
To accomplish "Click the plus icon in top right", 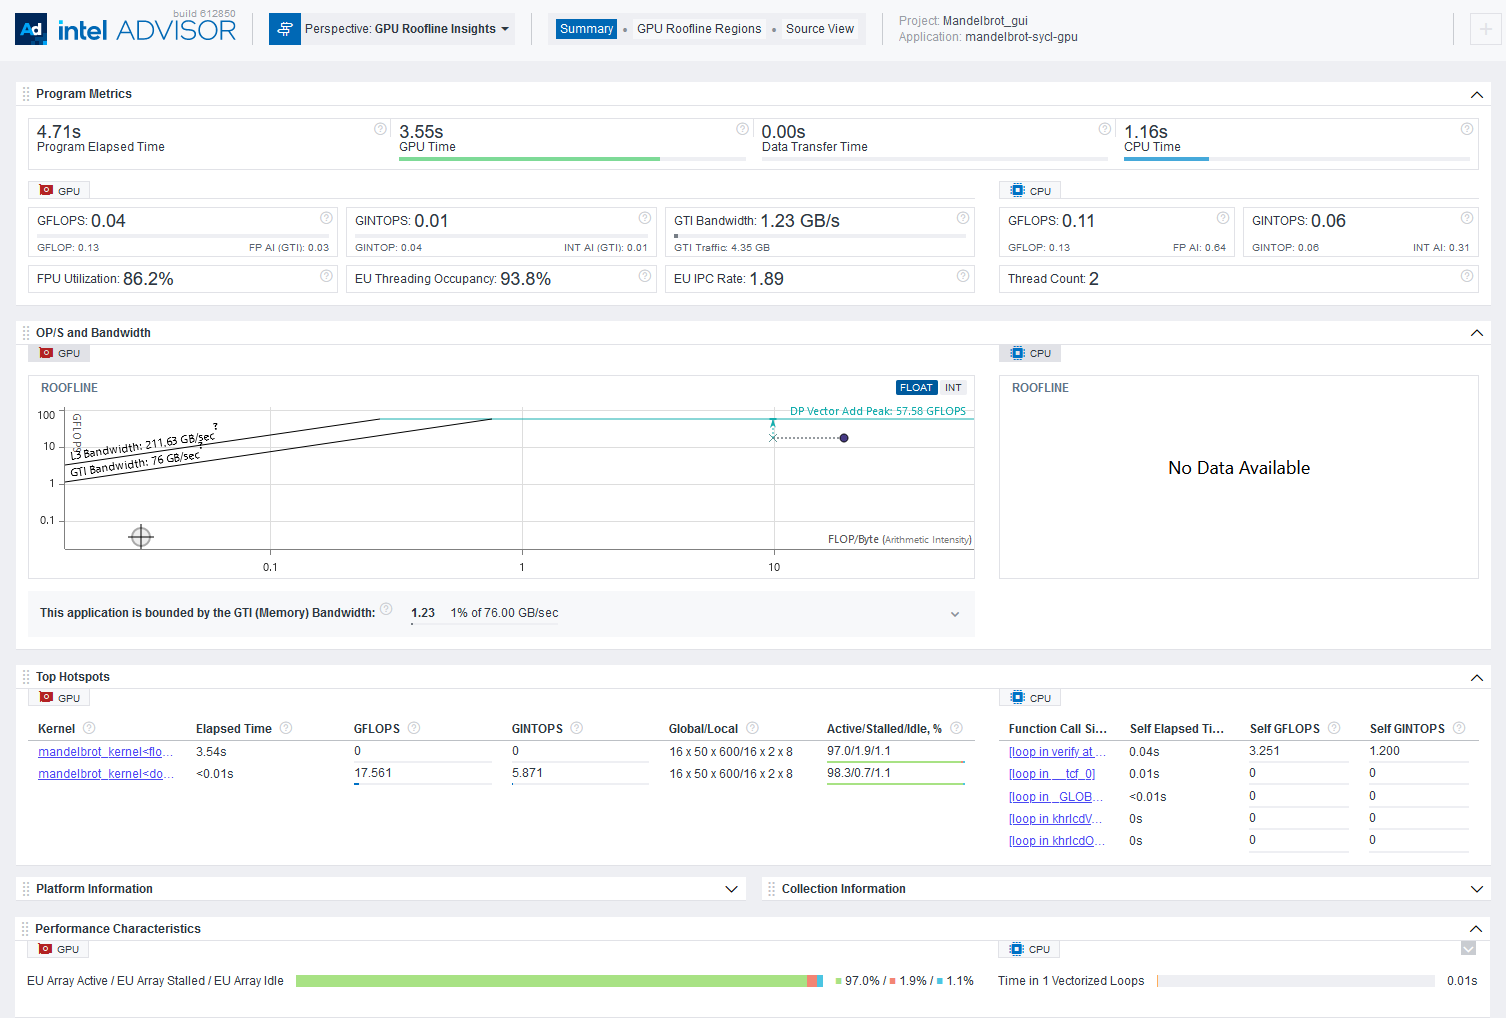I will pyautogui.click(x=1485, y=30).
